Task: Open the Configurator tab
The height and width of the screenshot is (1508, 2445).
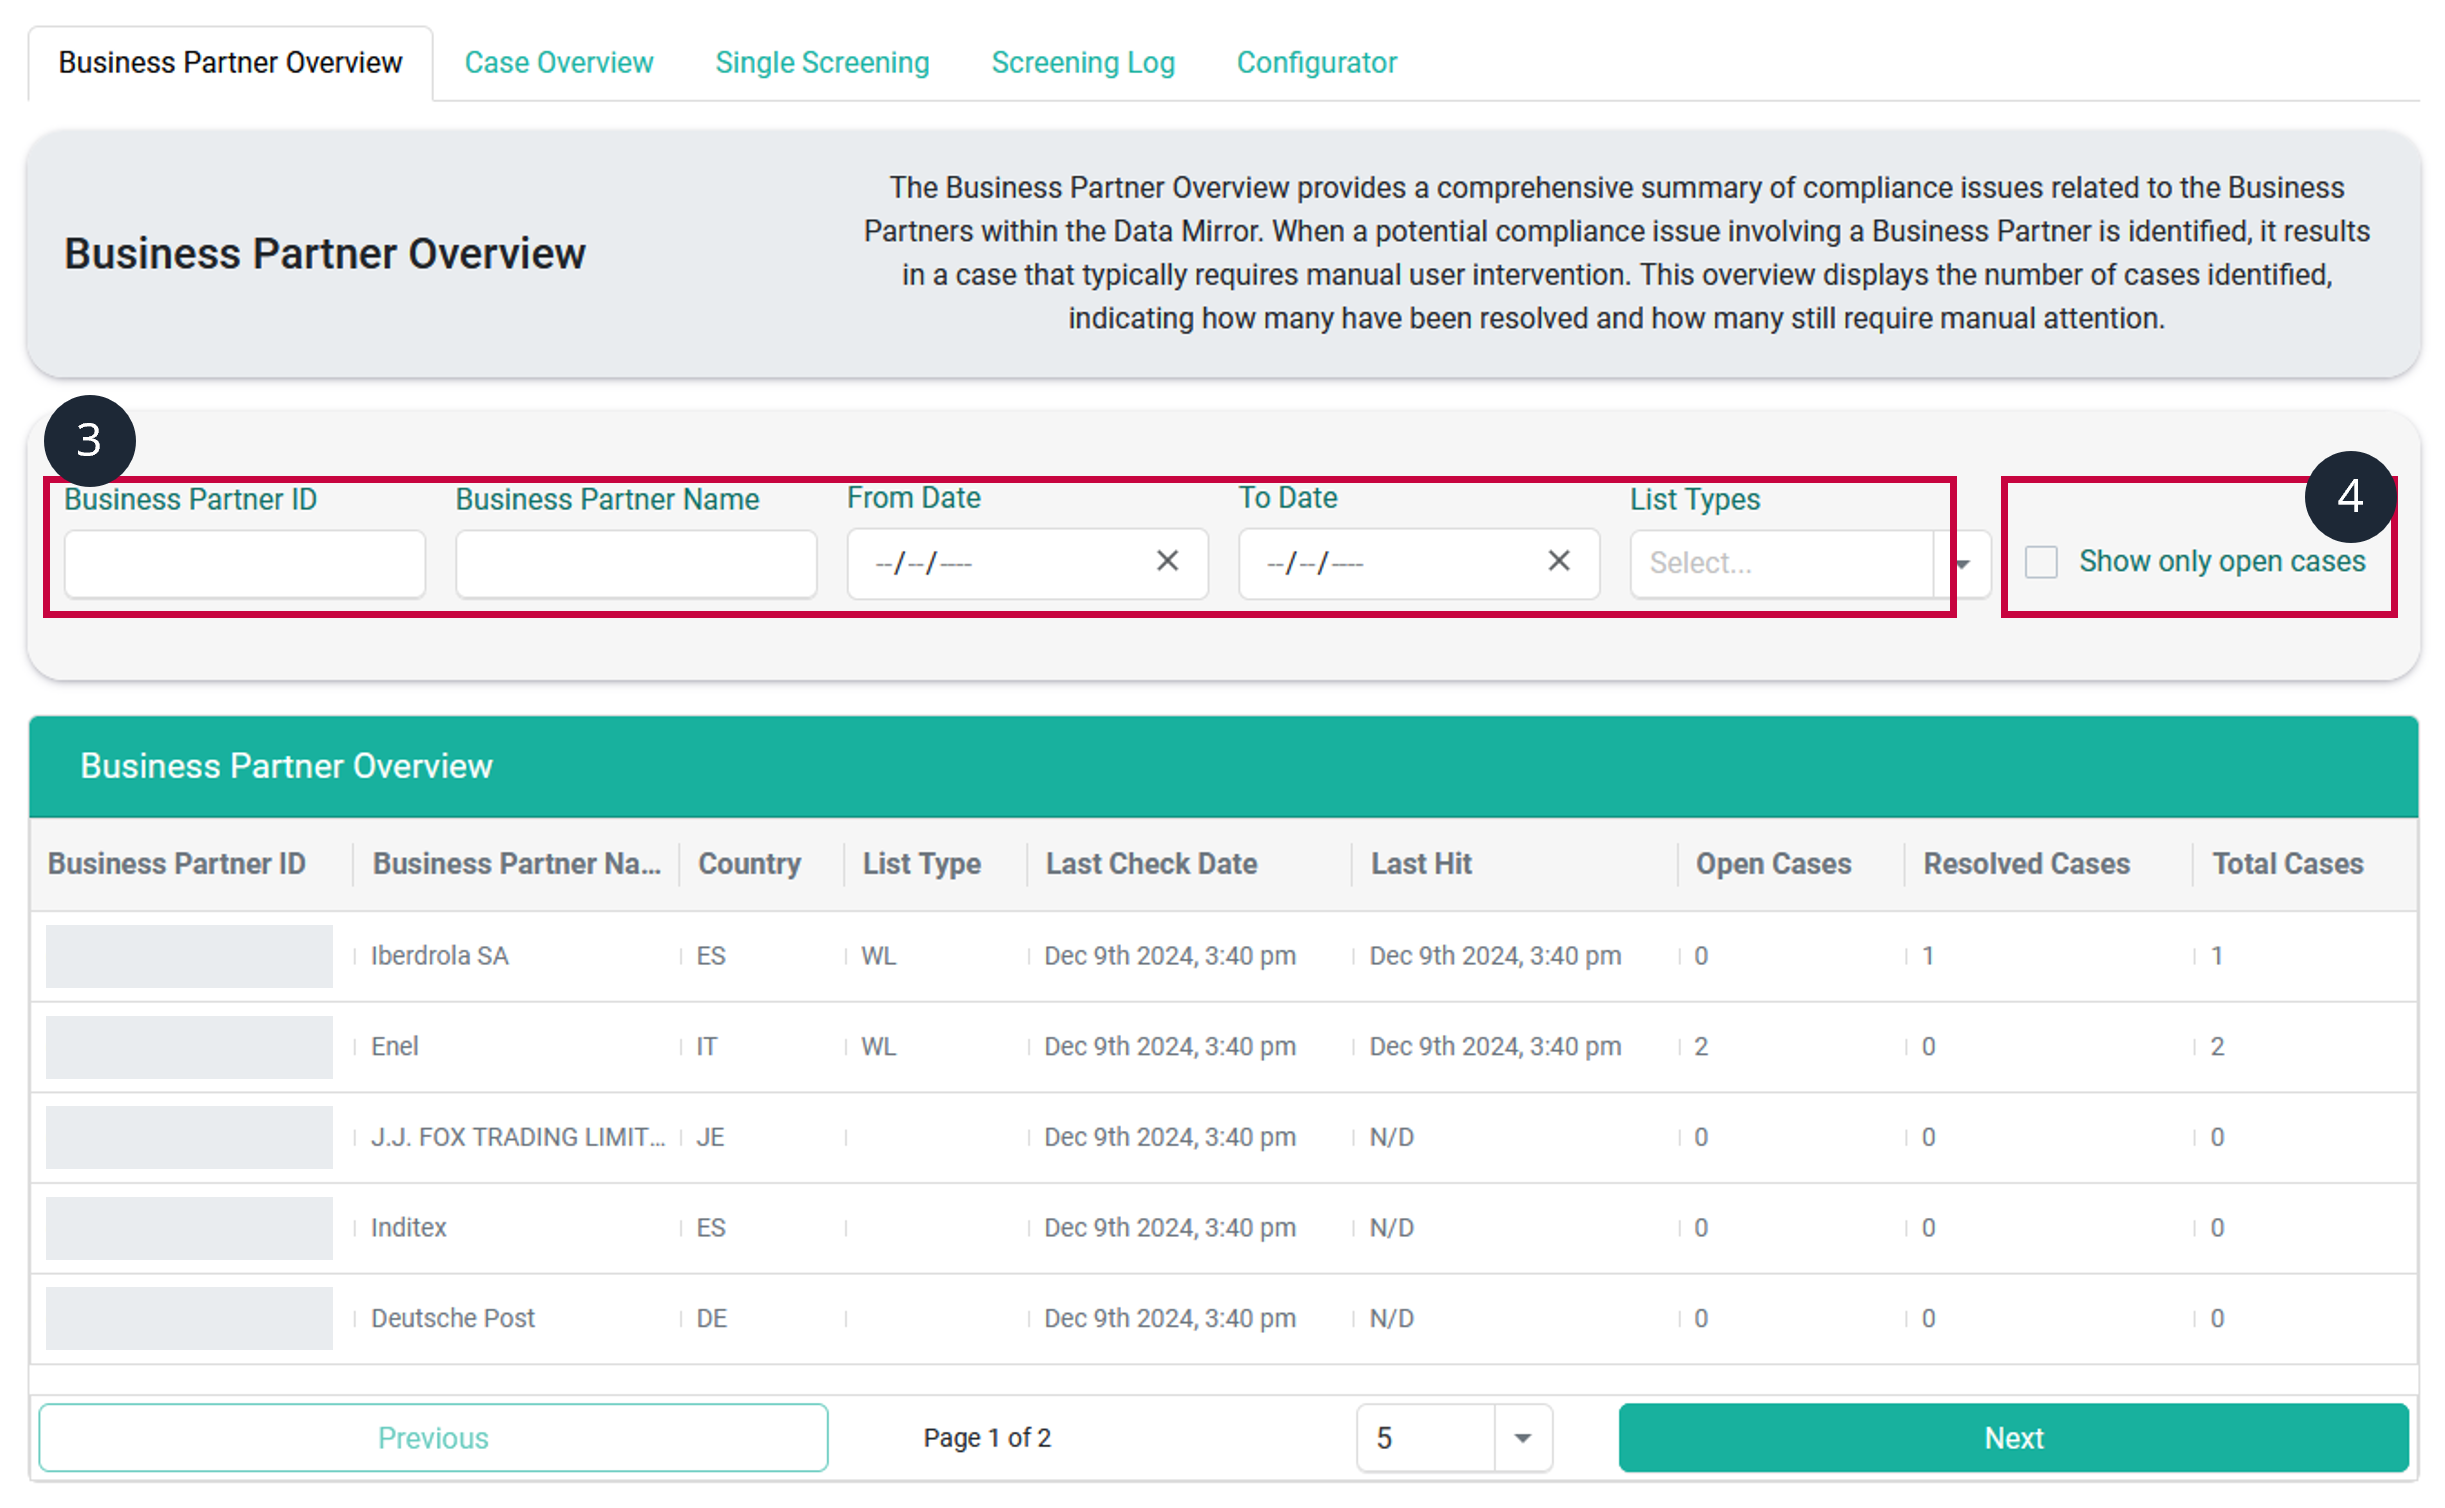Action: (x=1316, y=63)
